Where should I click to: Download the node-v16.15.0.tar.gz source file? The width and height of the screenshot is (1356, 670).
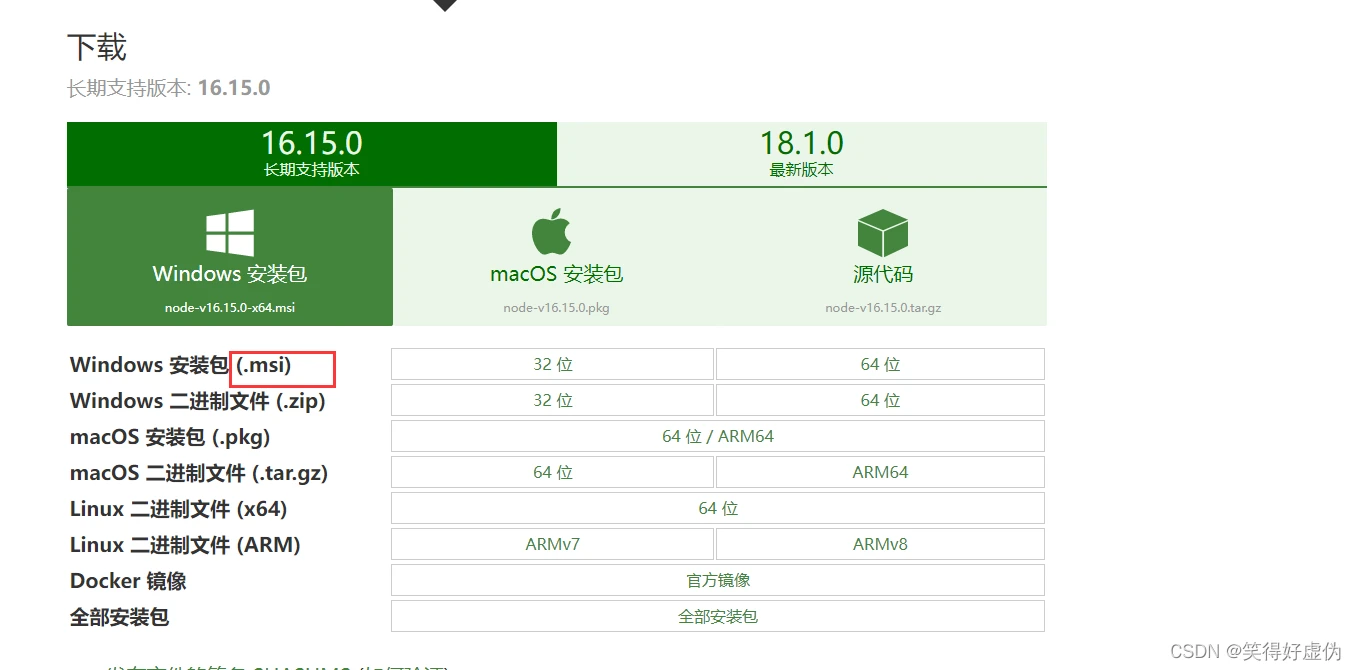[883, 308]
